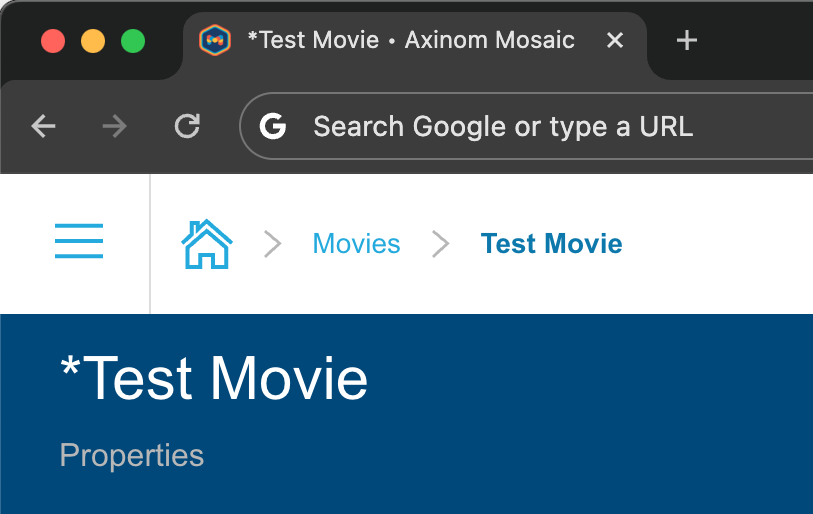Click the chevron between Movies and Test Movie
Screen dimensions: 813x514
pos(440,244)
